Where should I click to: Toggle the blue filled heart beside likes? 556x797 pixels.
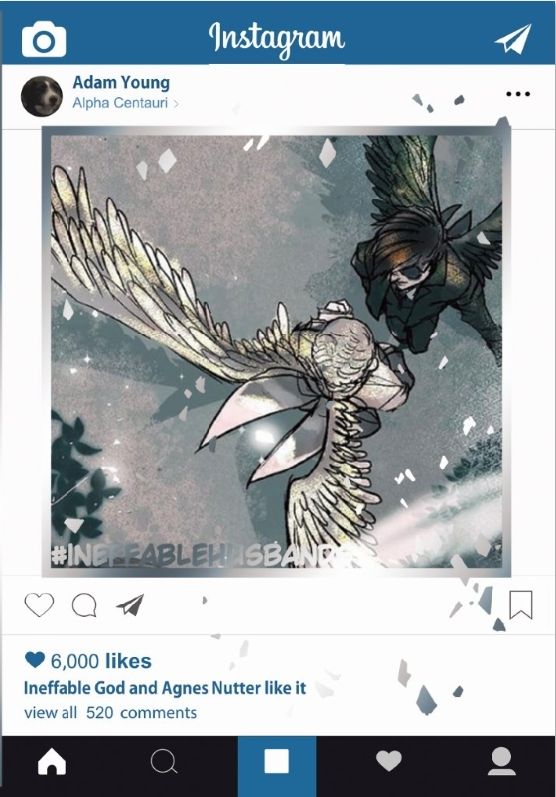pyautogui.click(x=35, y=660)
